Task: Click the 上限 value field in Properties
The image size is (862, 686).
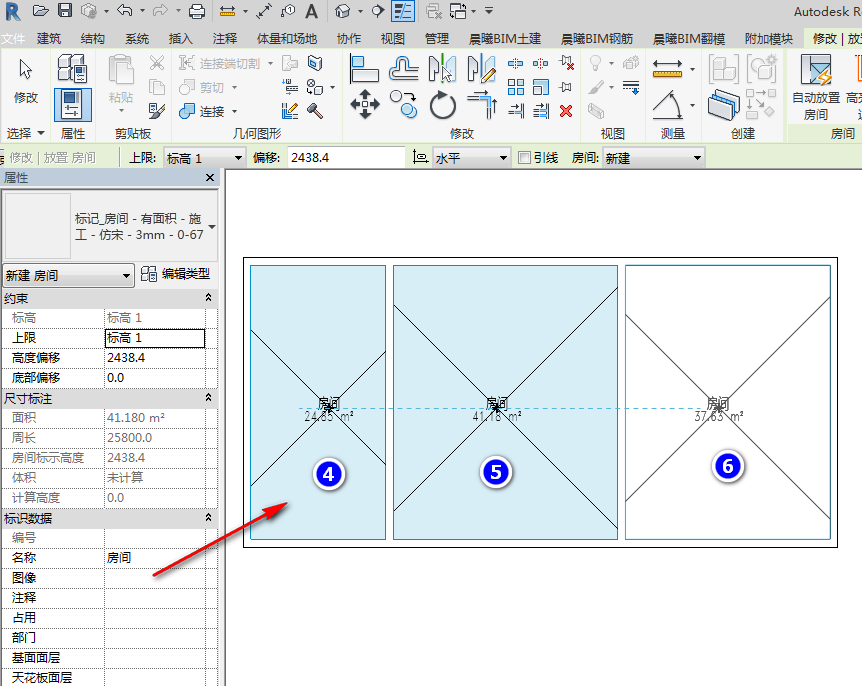Action: [154, 338]
